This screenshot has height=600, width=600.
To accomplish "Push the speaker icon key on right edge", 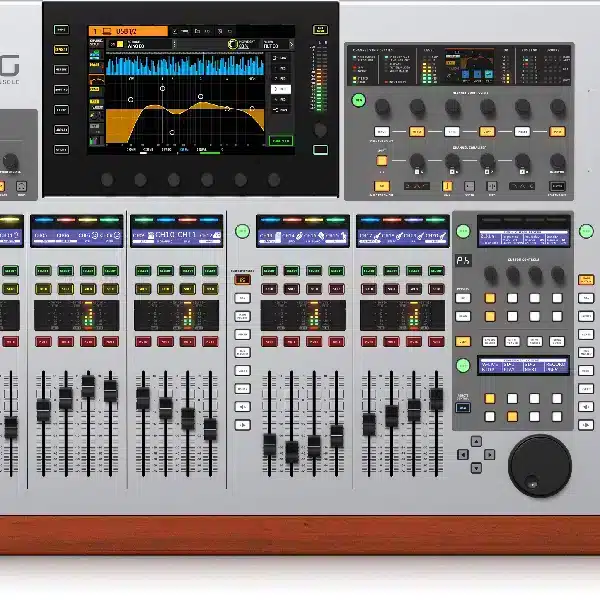I will [x=586, y=407].
